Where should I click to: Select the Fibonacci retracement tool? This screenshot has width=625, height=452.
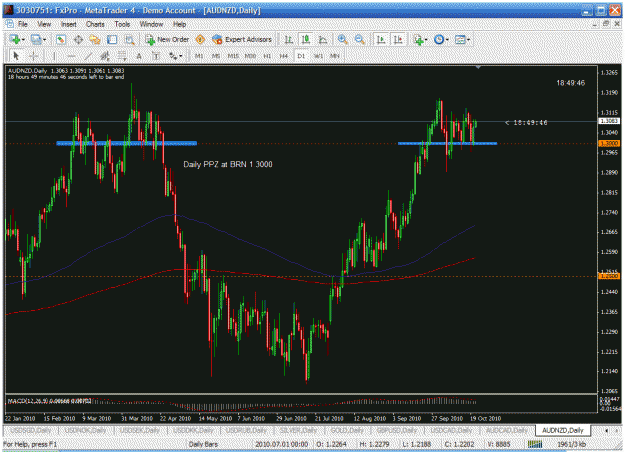122,56
